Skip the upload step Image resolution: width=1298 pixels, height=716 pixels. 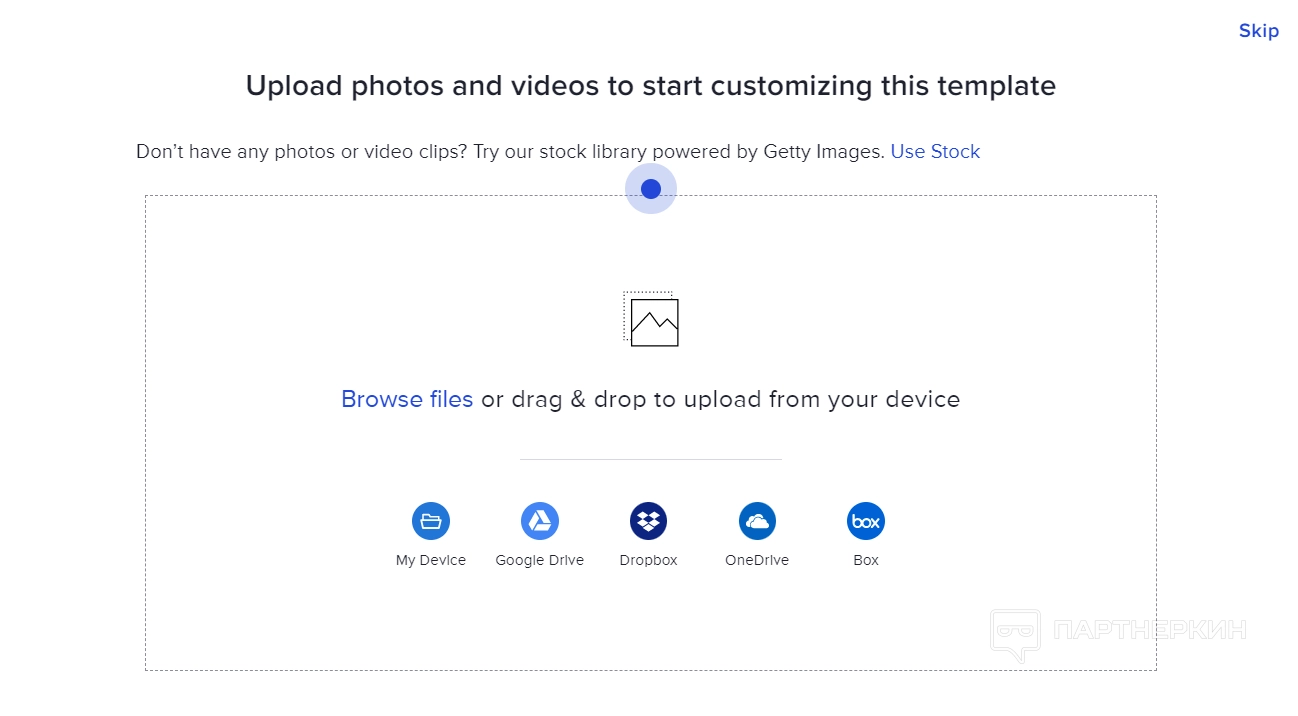coord(1258,31)
